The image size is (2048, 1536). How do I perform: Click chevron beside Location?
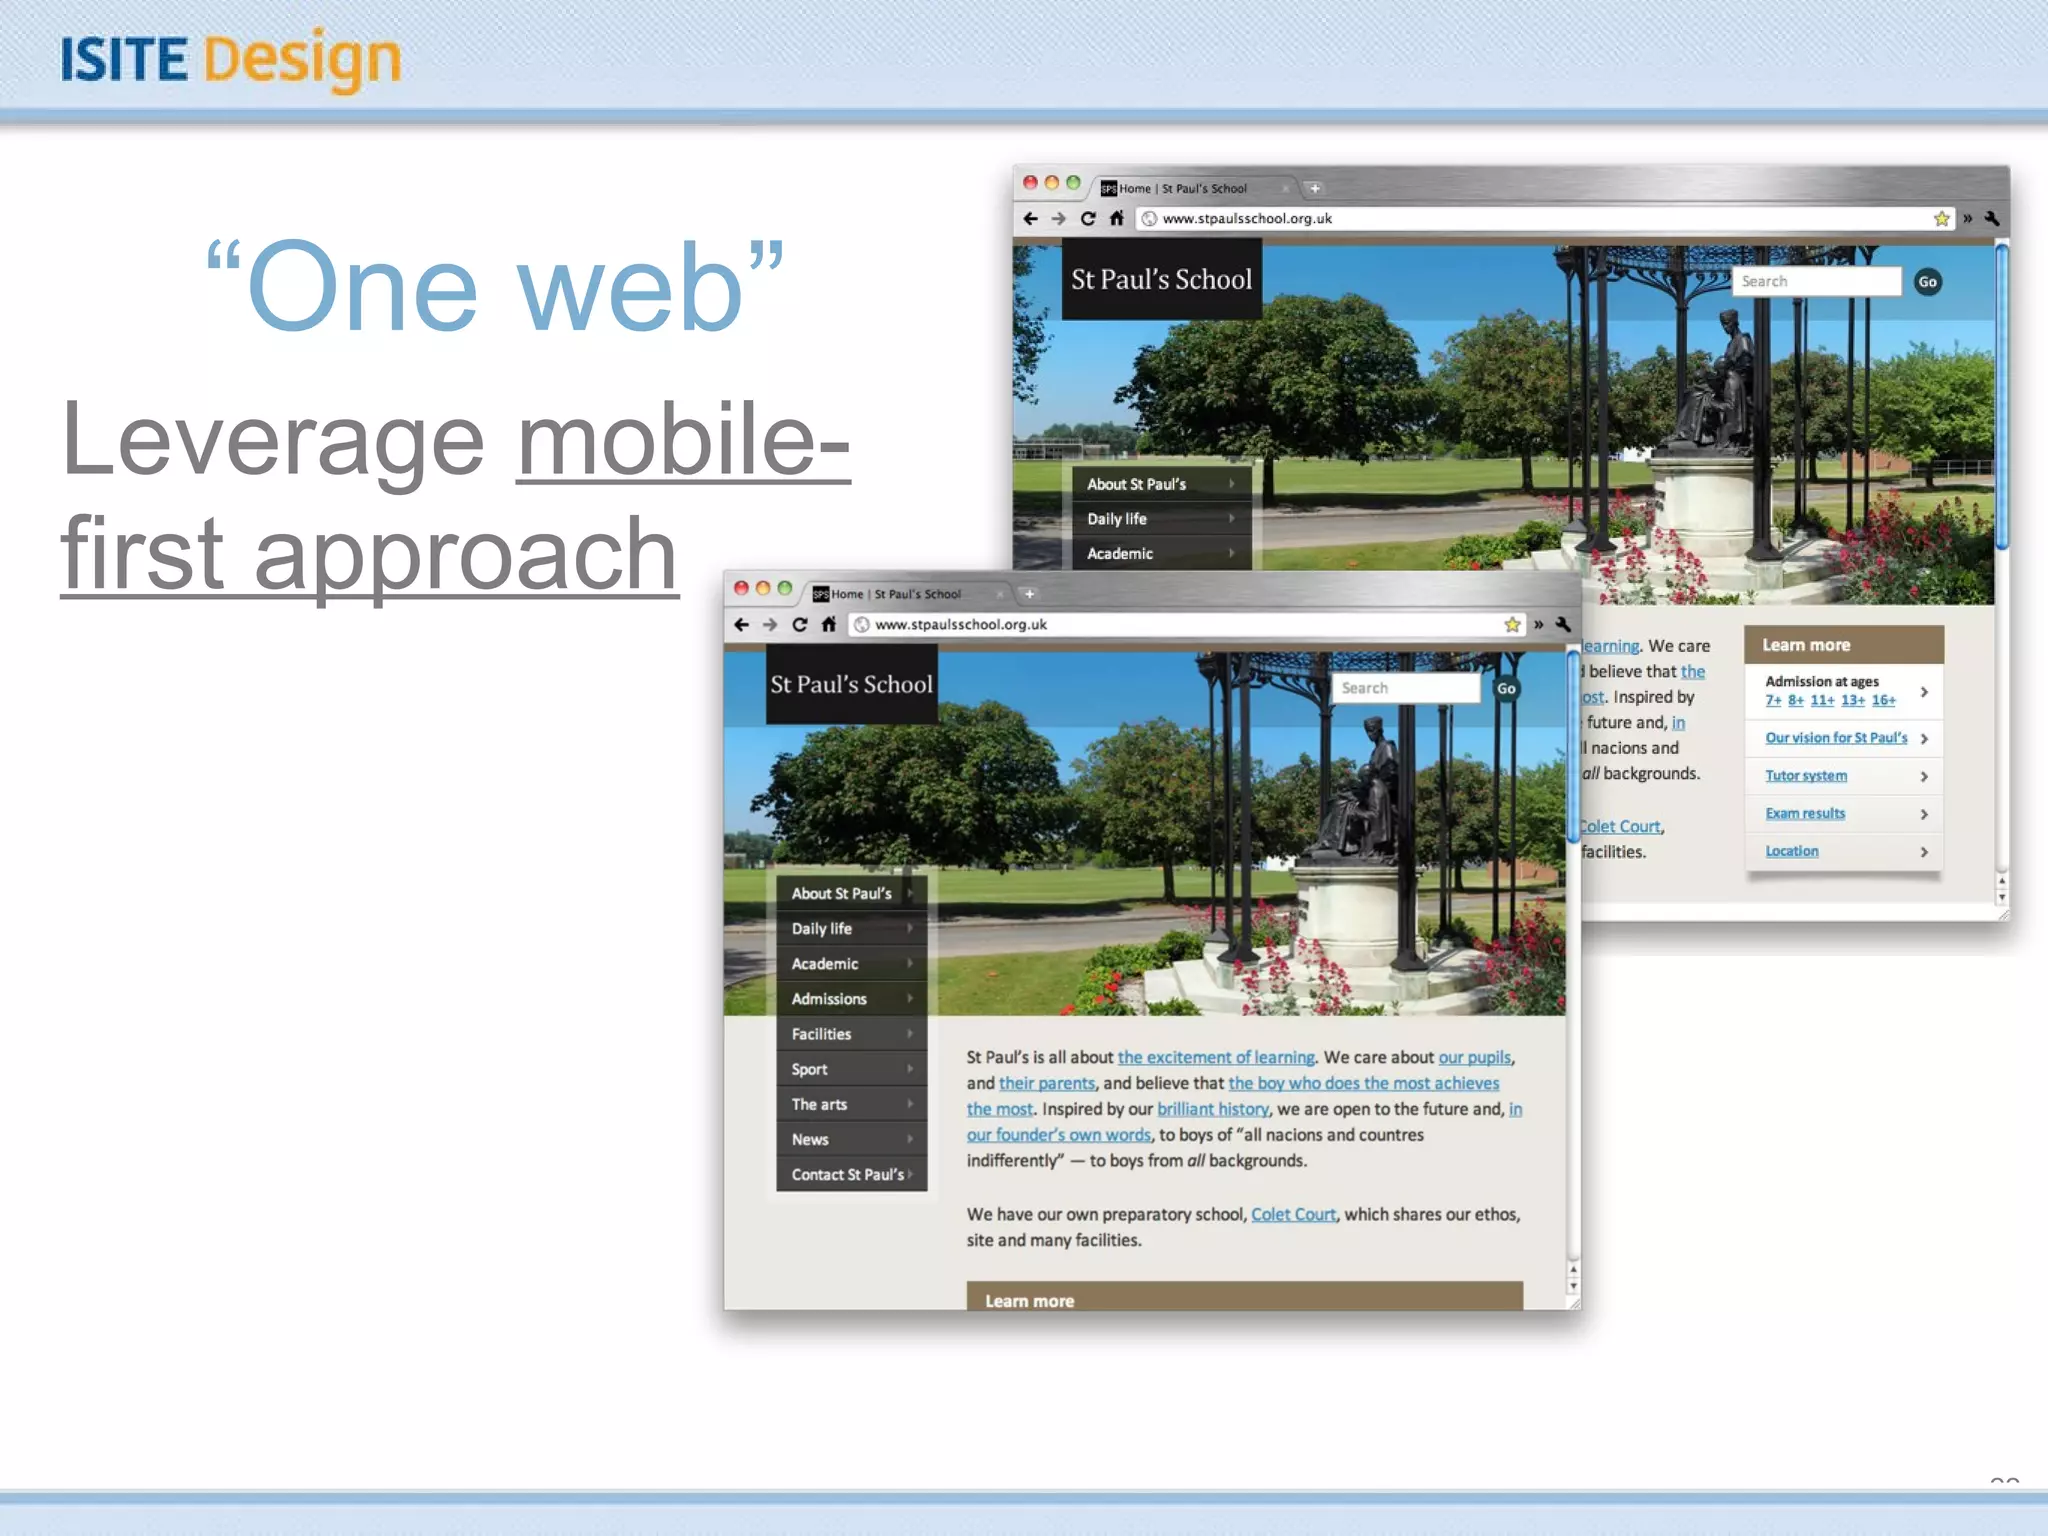coord(1924,852)
